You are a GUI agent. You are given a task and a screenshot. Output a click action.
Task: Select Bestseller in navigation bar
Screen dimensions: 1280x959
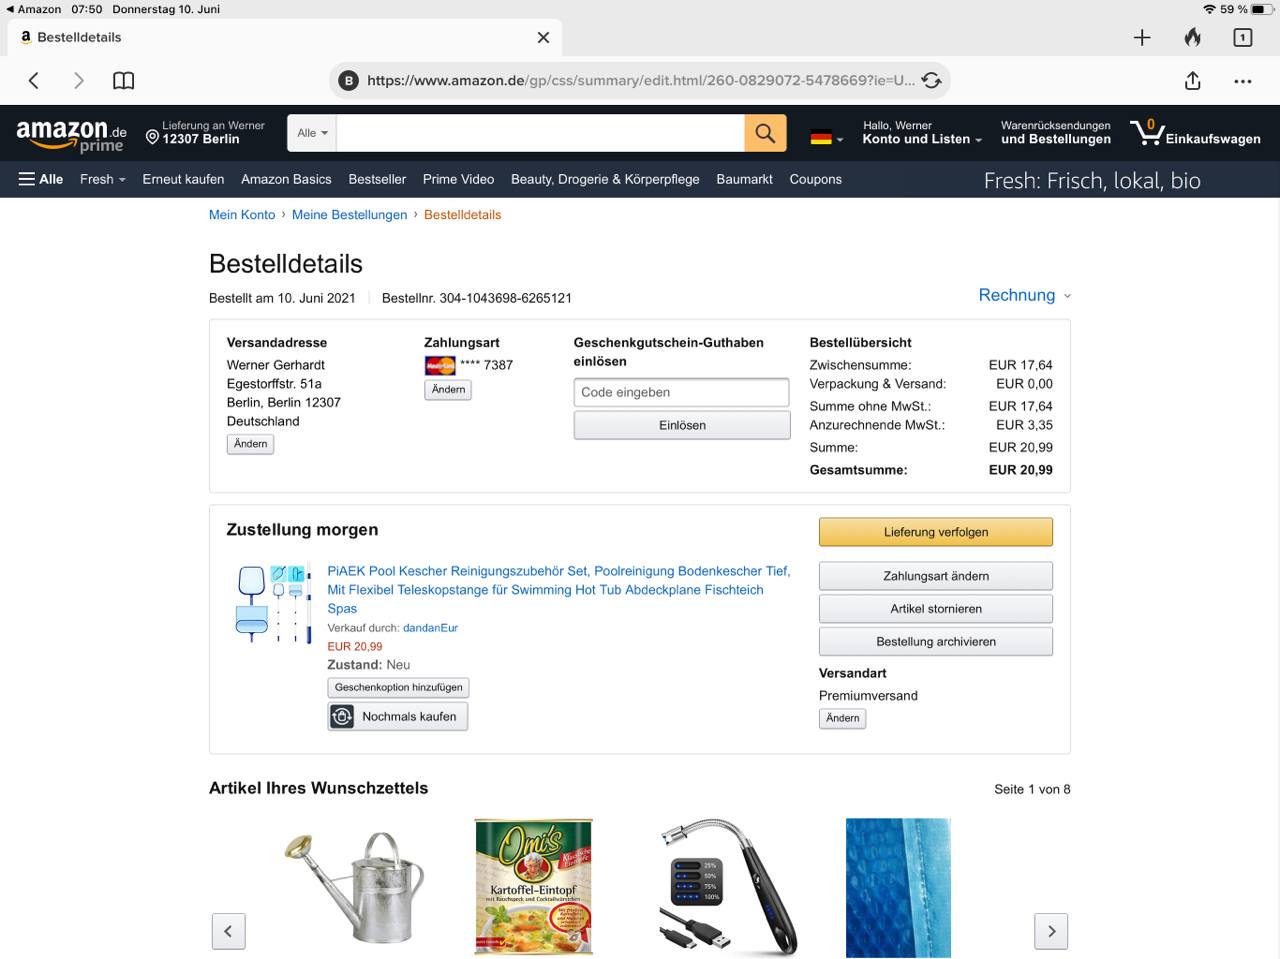[377, 179]
